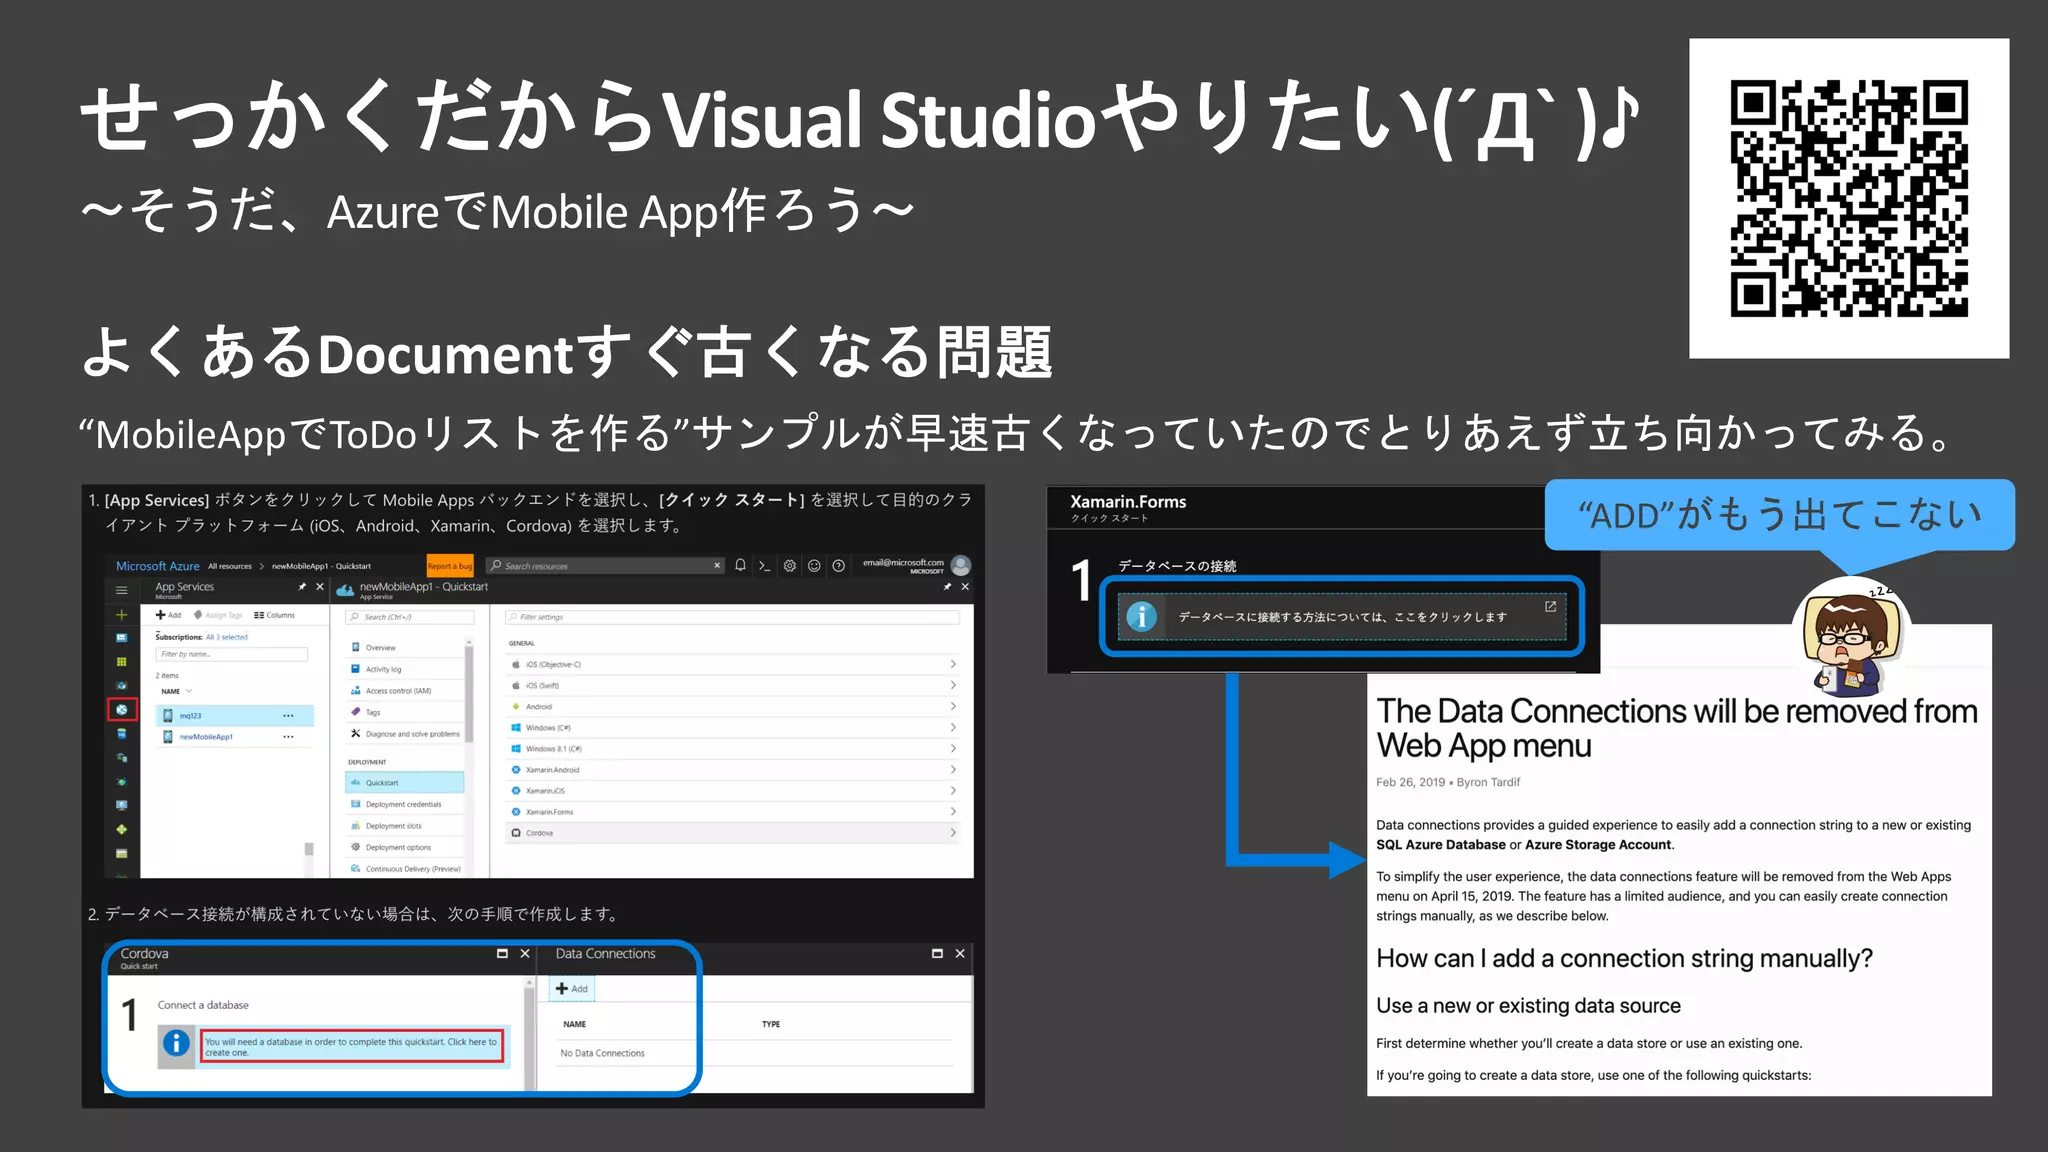The image size is (2048, 1152).
Task: Open Deployment options
Action: [405, 847]
